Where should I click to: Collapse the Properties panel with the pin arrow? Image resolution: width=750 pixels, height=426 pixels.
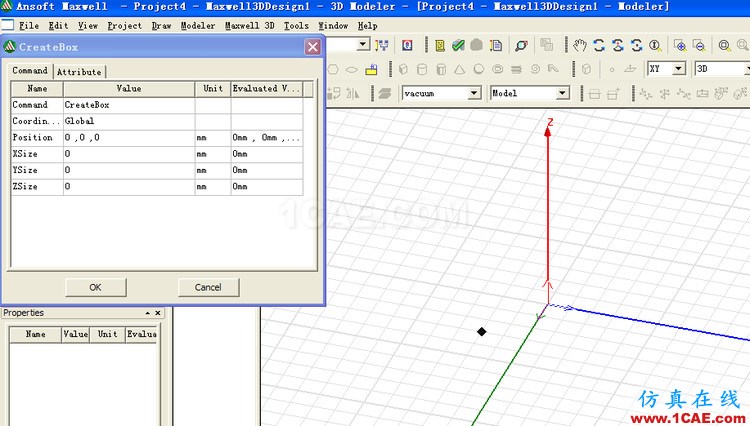tap(148, 313)
